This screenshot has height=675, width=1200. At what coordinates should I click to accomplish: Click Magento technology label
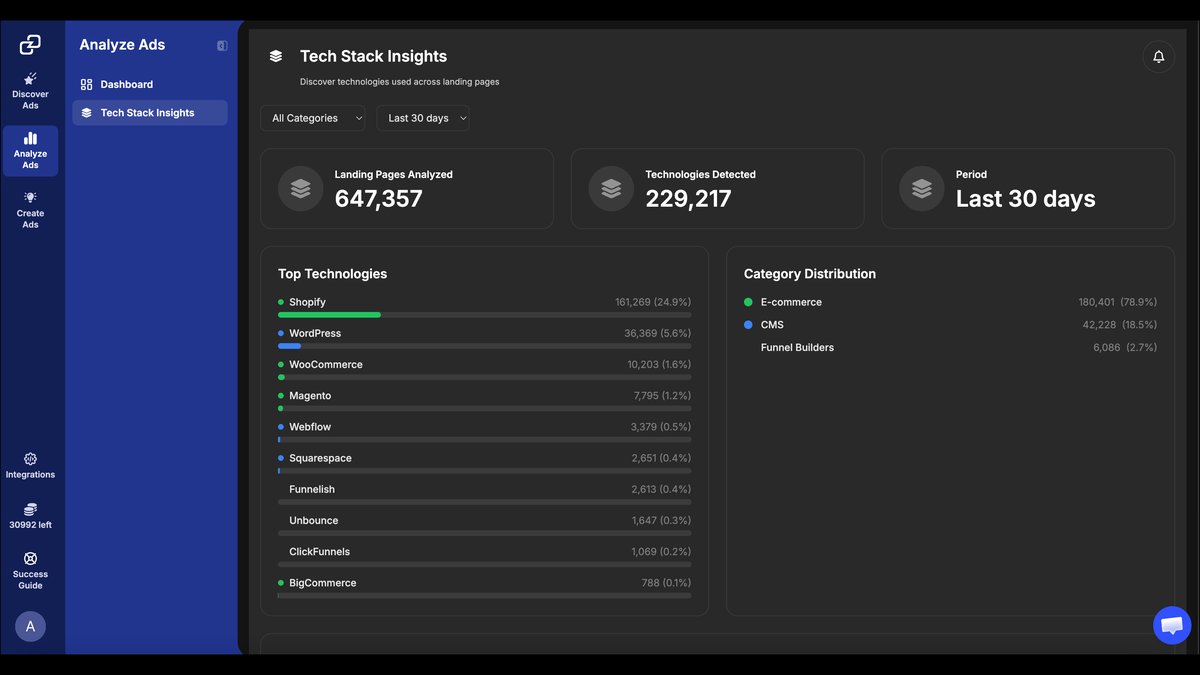pos(310,396)
